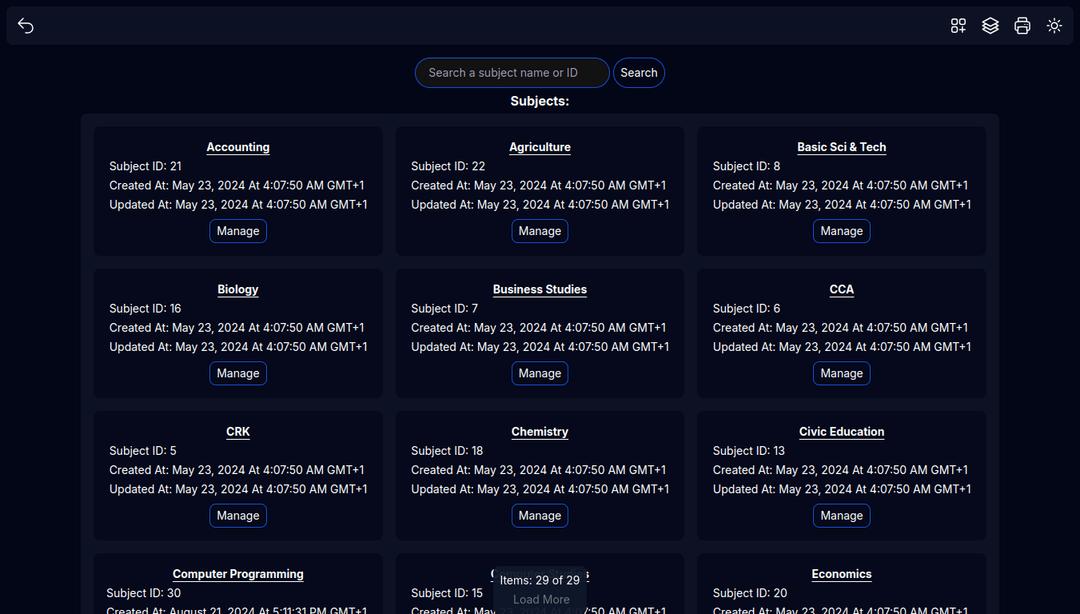Select Manage for CRK
The image size is (1080, 614).
[x=238, y=516]
